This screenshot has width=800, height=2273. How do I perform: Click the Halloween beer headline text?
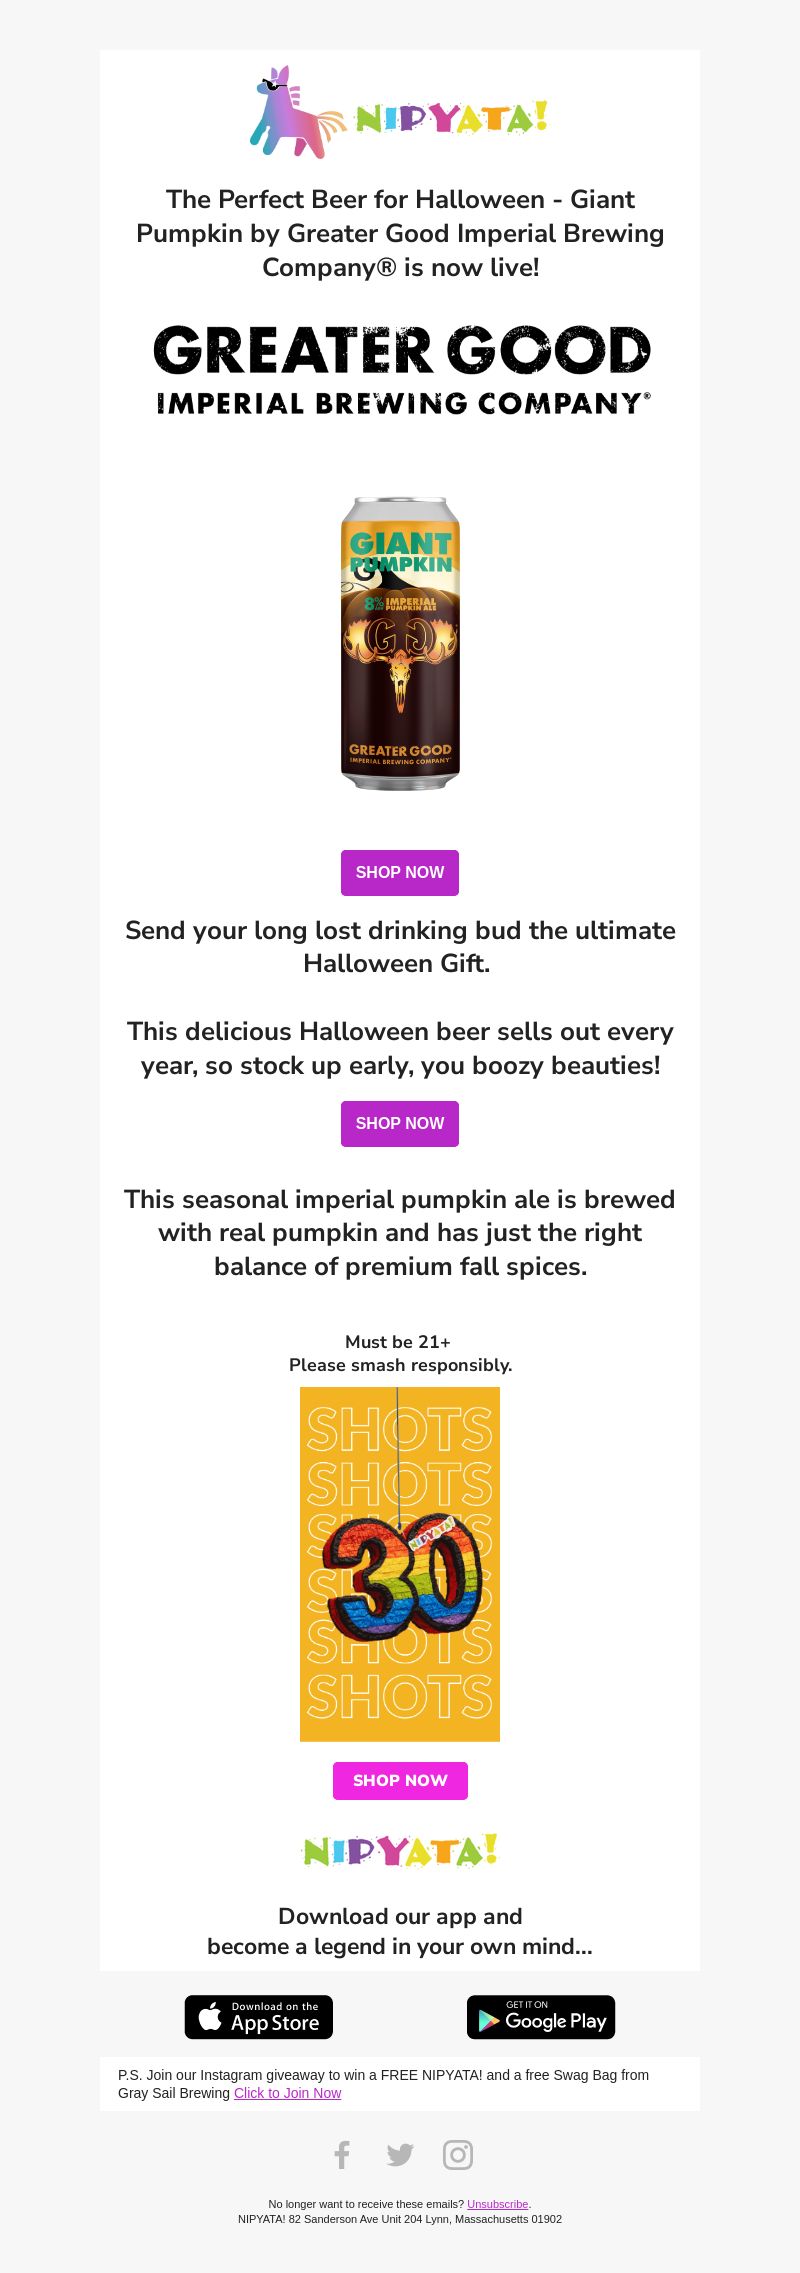[x=400, y=233]
